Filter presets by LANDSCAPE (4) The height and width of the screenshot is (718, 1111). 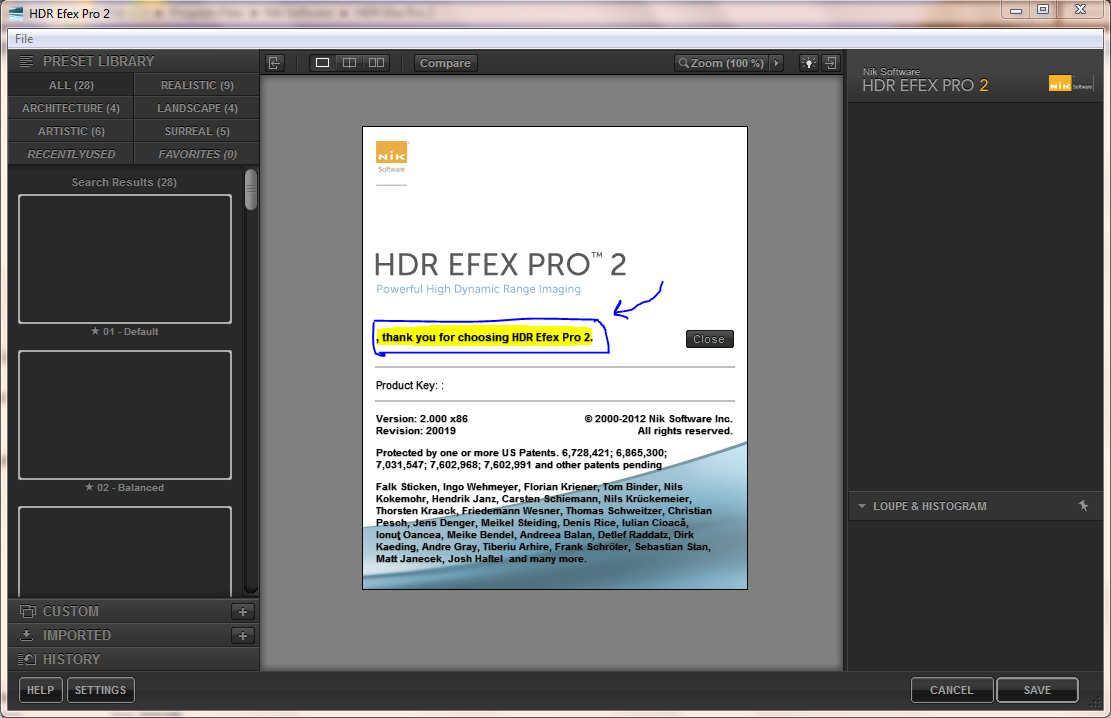[x=197, y=108]
